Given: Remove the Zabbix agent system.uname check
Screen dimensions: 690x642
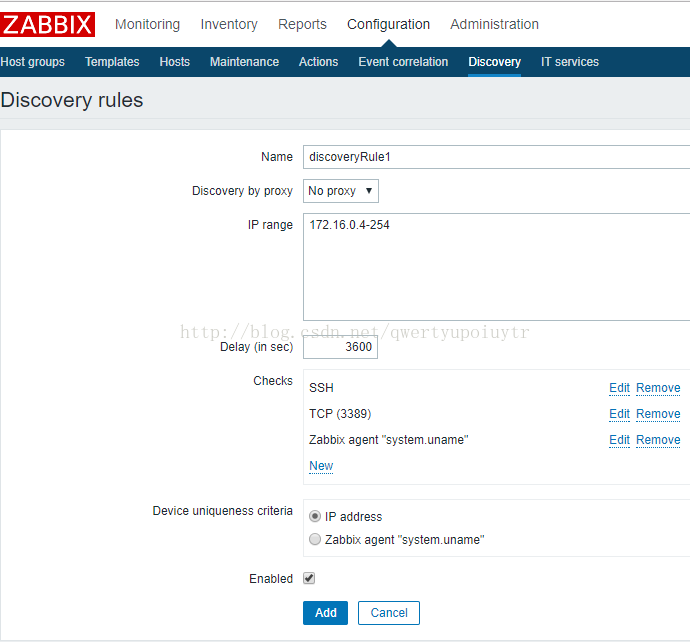Looking at the screenshot, I should [658, 440].
